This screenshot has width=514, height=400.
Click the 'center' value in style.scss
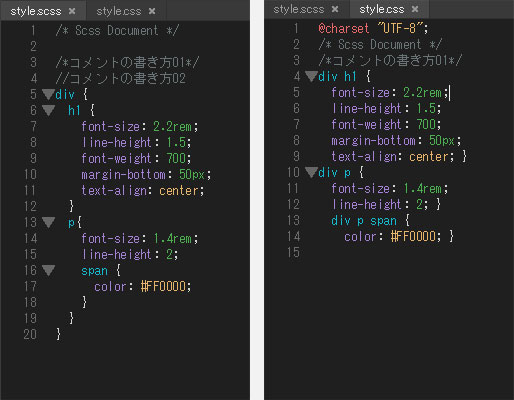click(179, 191)
